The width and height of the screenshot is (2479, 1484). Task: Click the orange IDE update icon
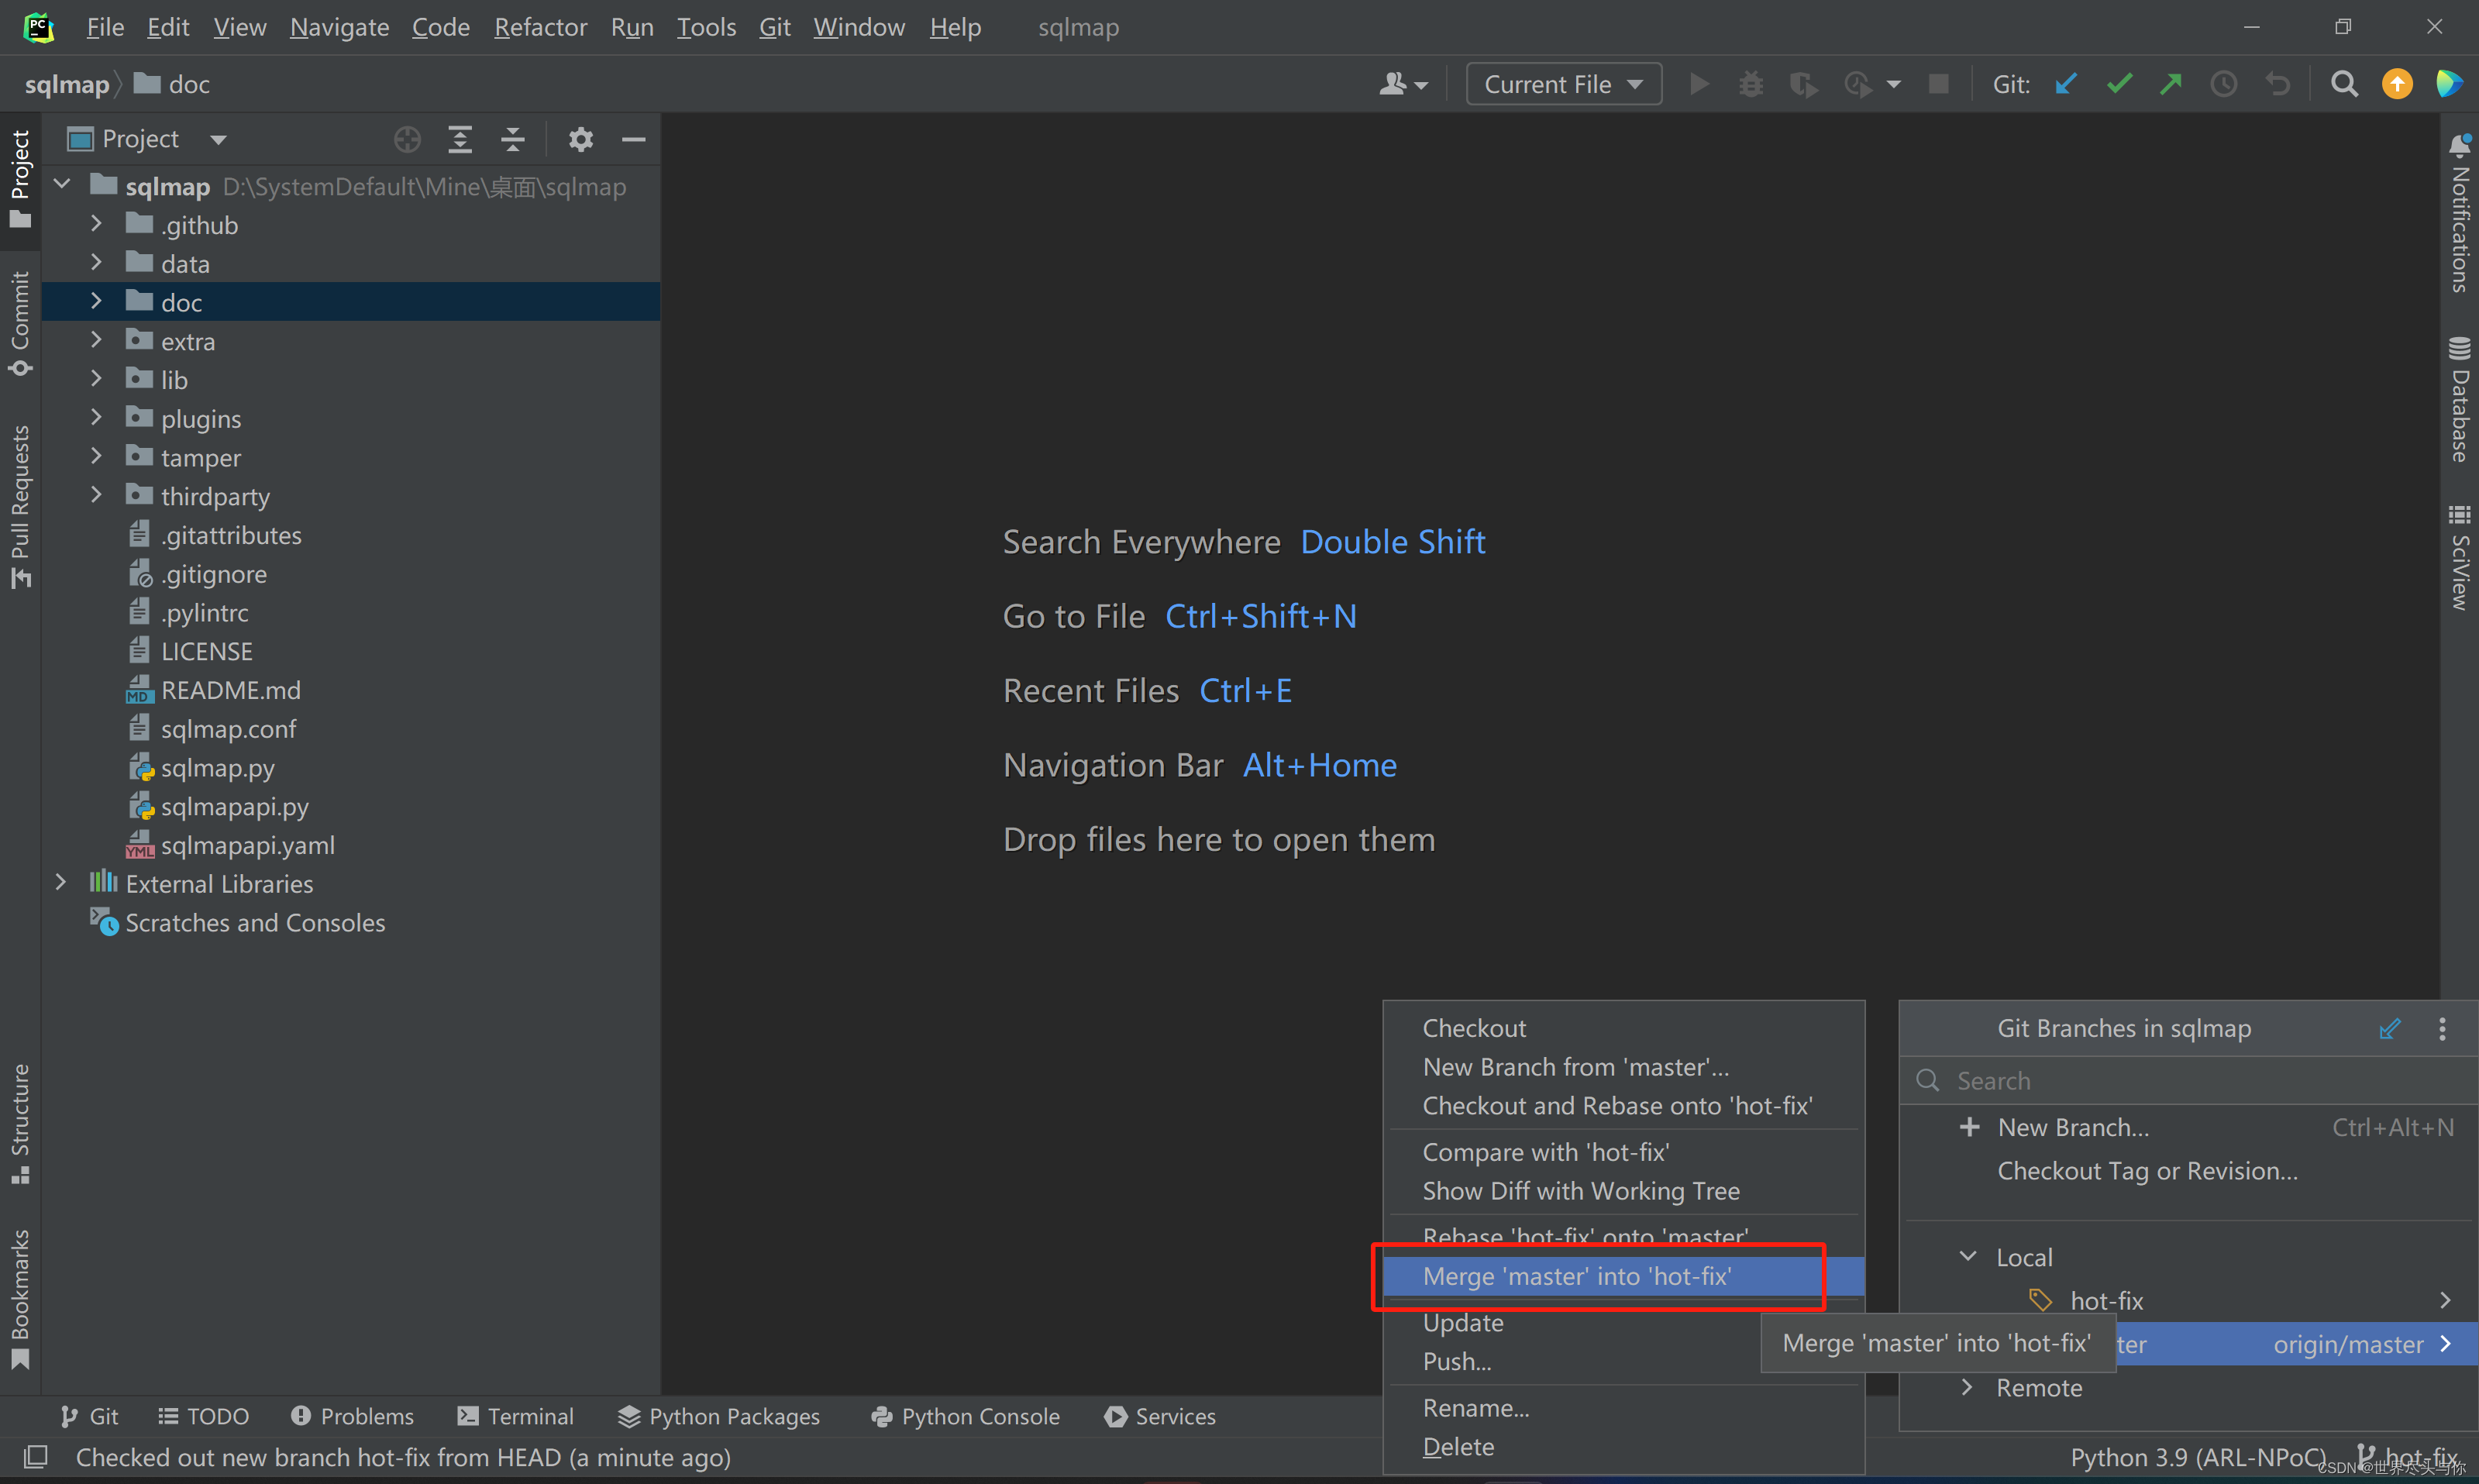click(2397, 84)
